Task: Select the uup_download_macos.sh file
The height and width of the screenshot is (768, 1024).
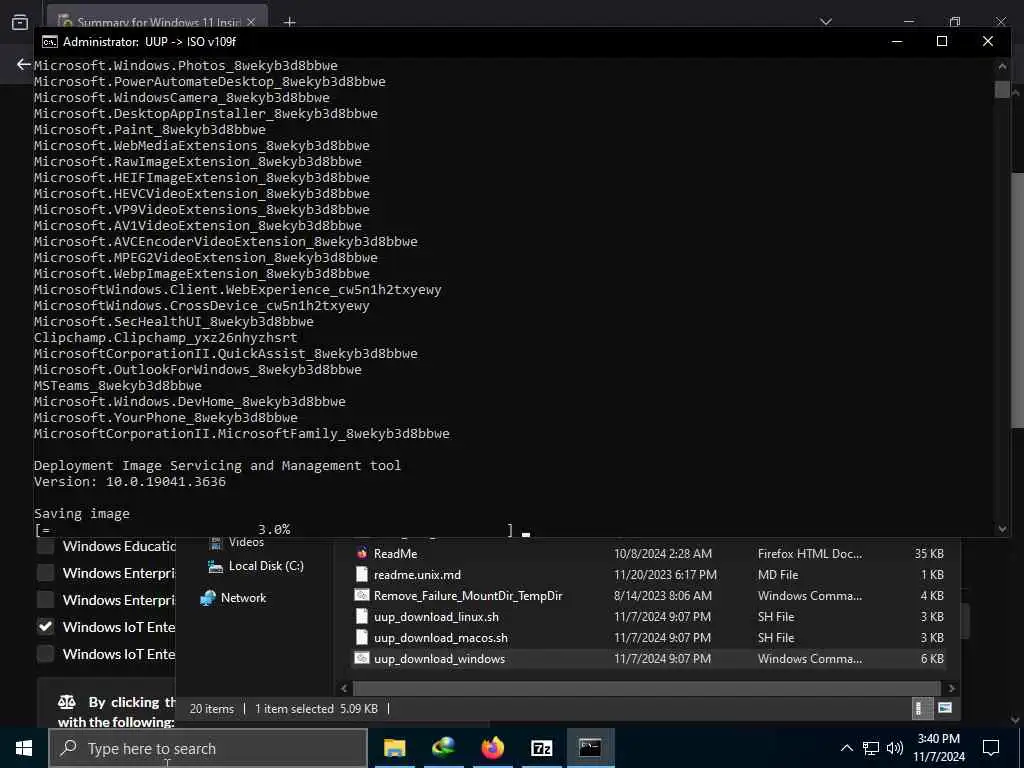Action: [x=441, y=638]
